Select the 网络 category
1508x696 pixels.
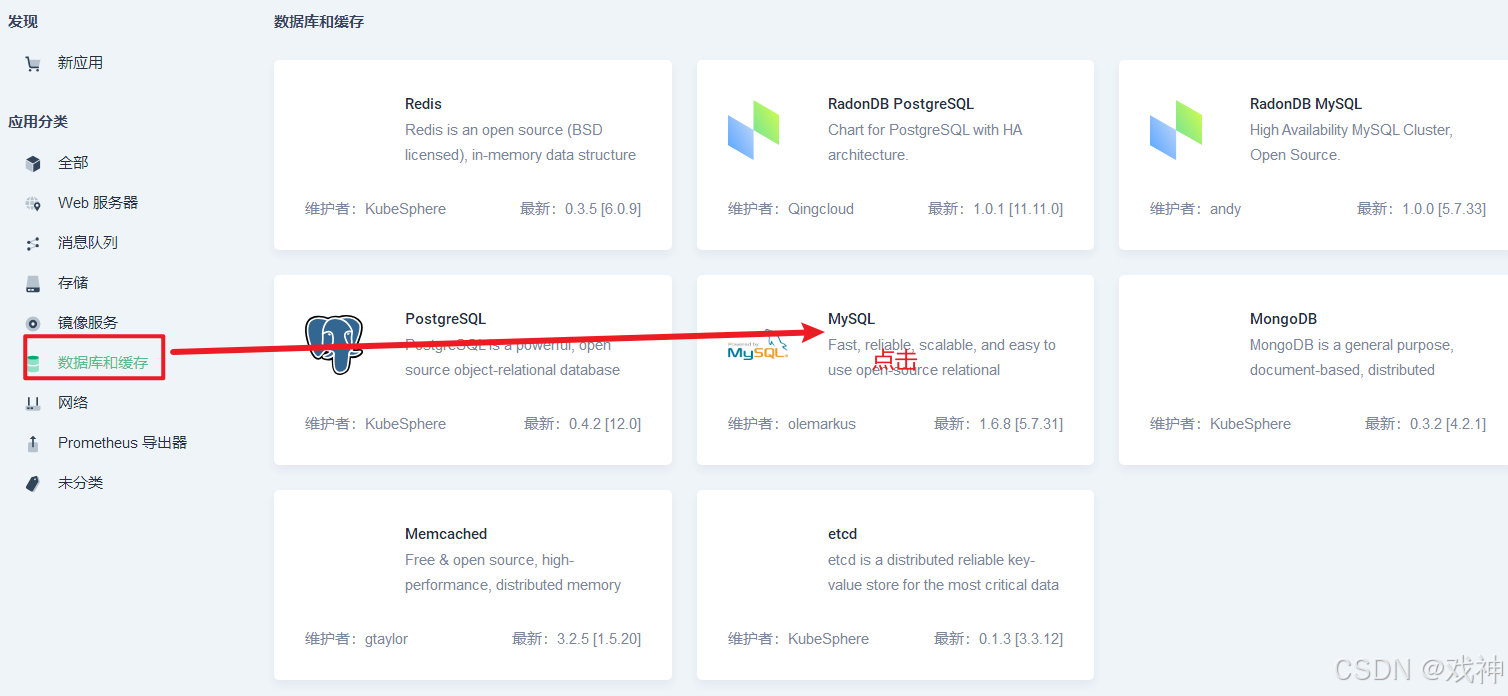(x=73, y=403)
